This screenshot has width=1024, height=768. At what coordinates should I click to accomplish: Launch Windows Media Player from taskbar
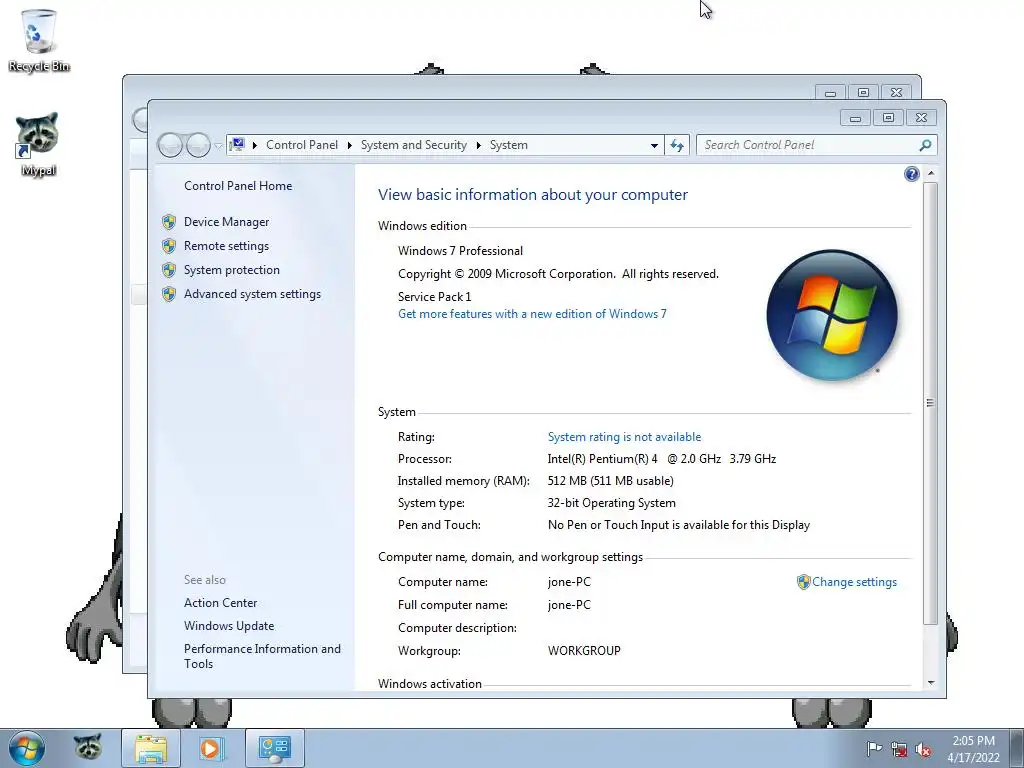[210, 748]
